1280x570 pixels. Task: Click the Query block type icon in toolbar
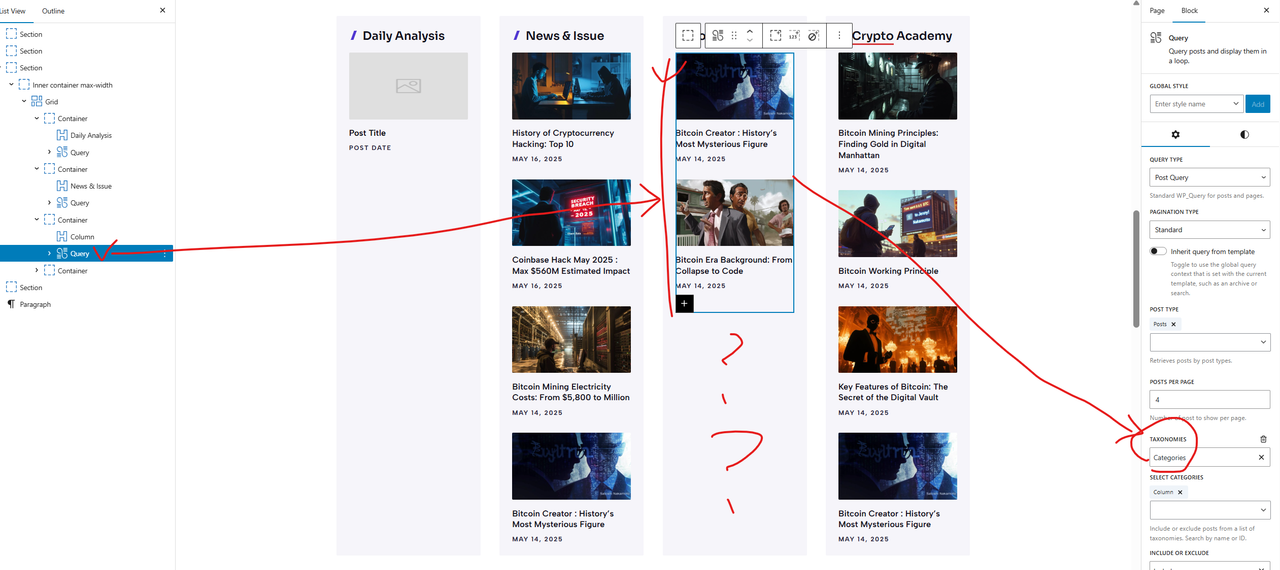[718, 36]
